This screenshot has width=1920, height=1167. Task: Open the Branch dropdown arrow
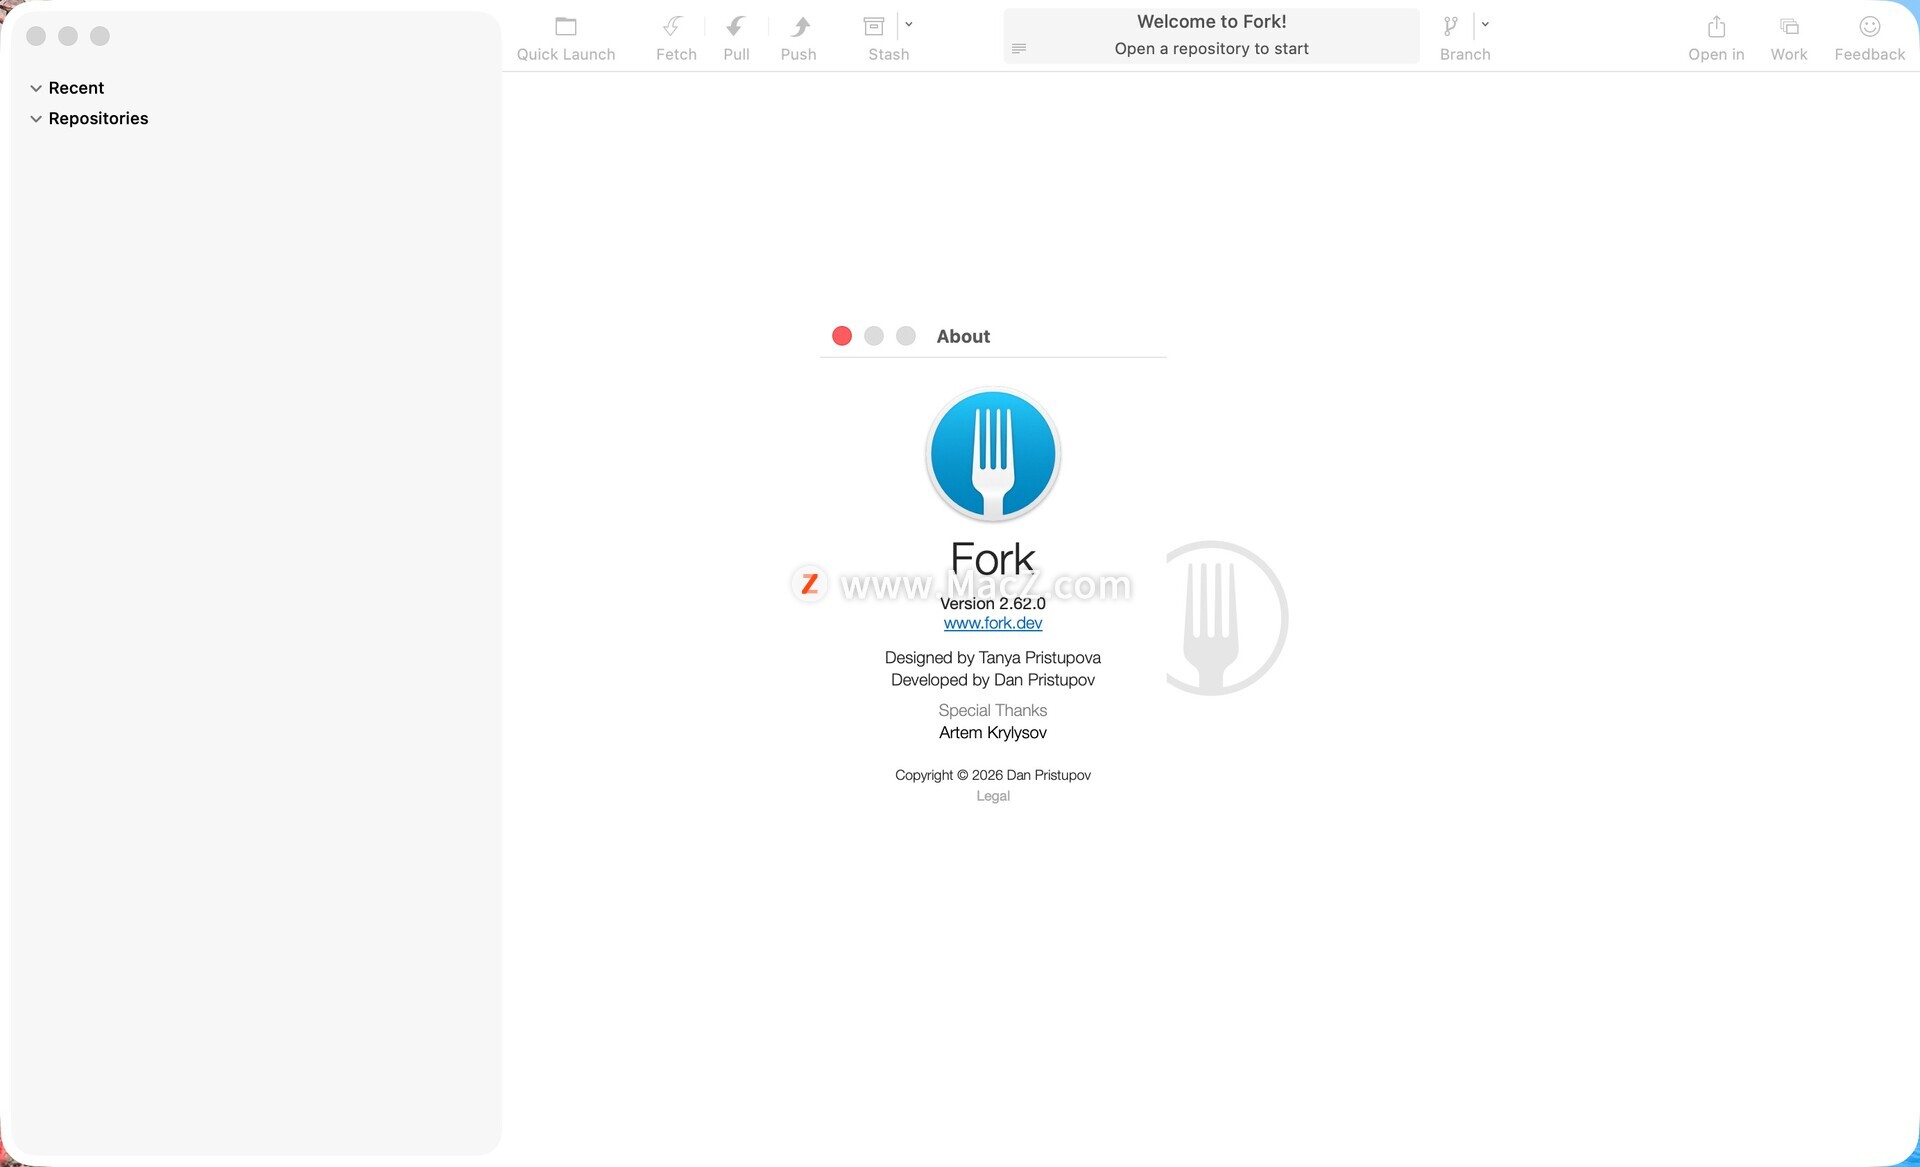[x=1485, y=24]
